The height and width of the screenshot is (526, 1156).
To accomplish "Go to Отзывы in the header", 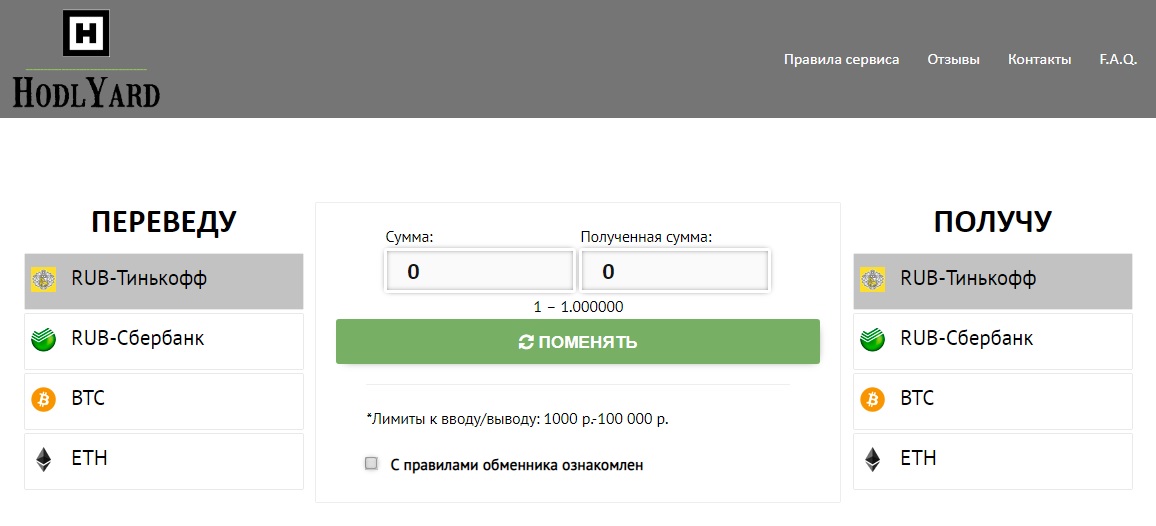I will [953, 60].
